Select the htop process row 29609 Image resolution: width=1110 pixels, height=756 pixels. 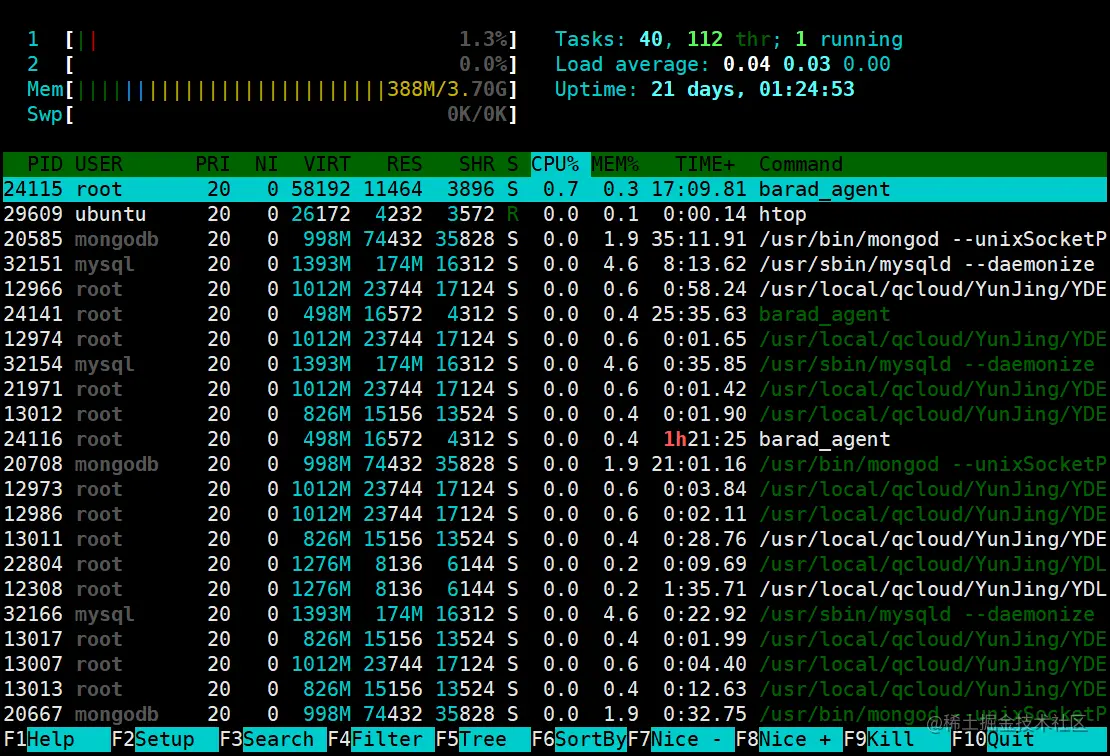555,214
